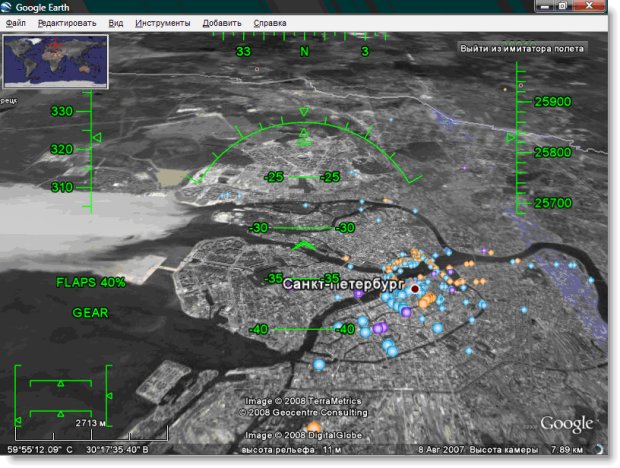Click the orange placemark near DigitalGlobe copyright
620x468 pixels.
(314, 427)
